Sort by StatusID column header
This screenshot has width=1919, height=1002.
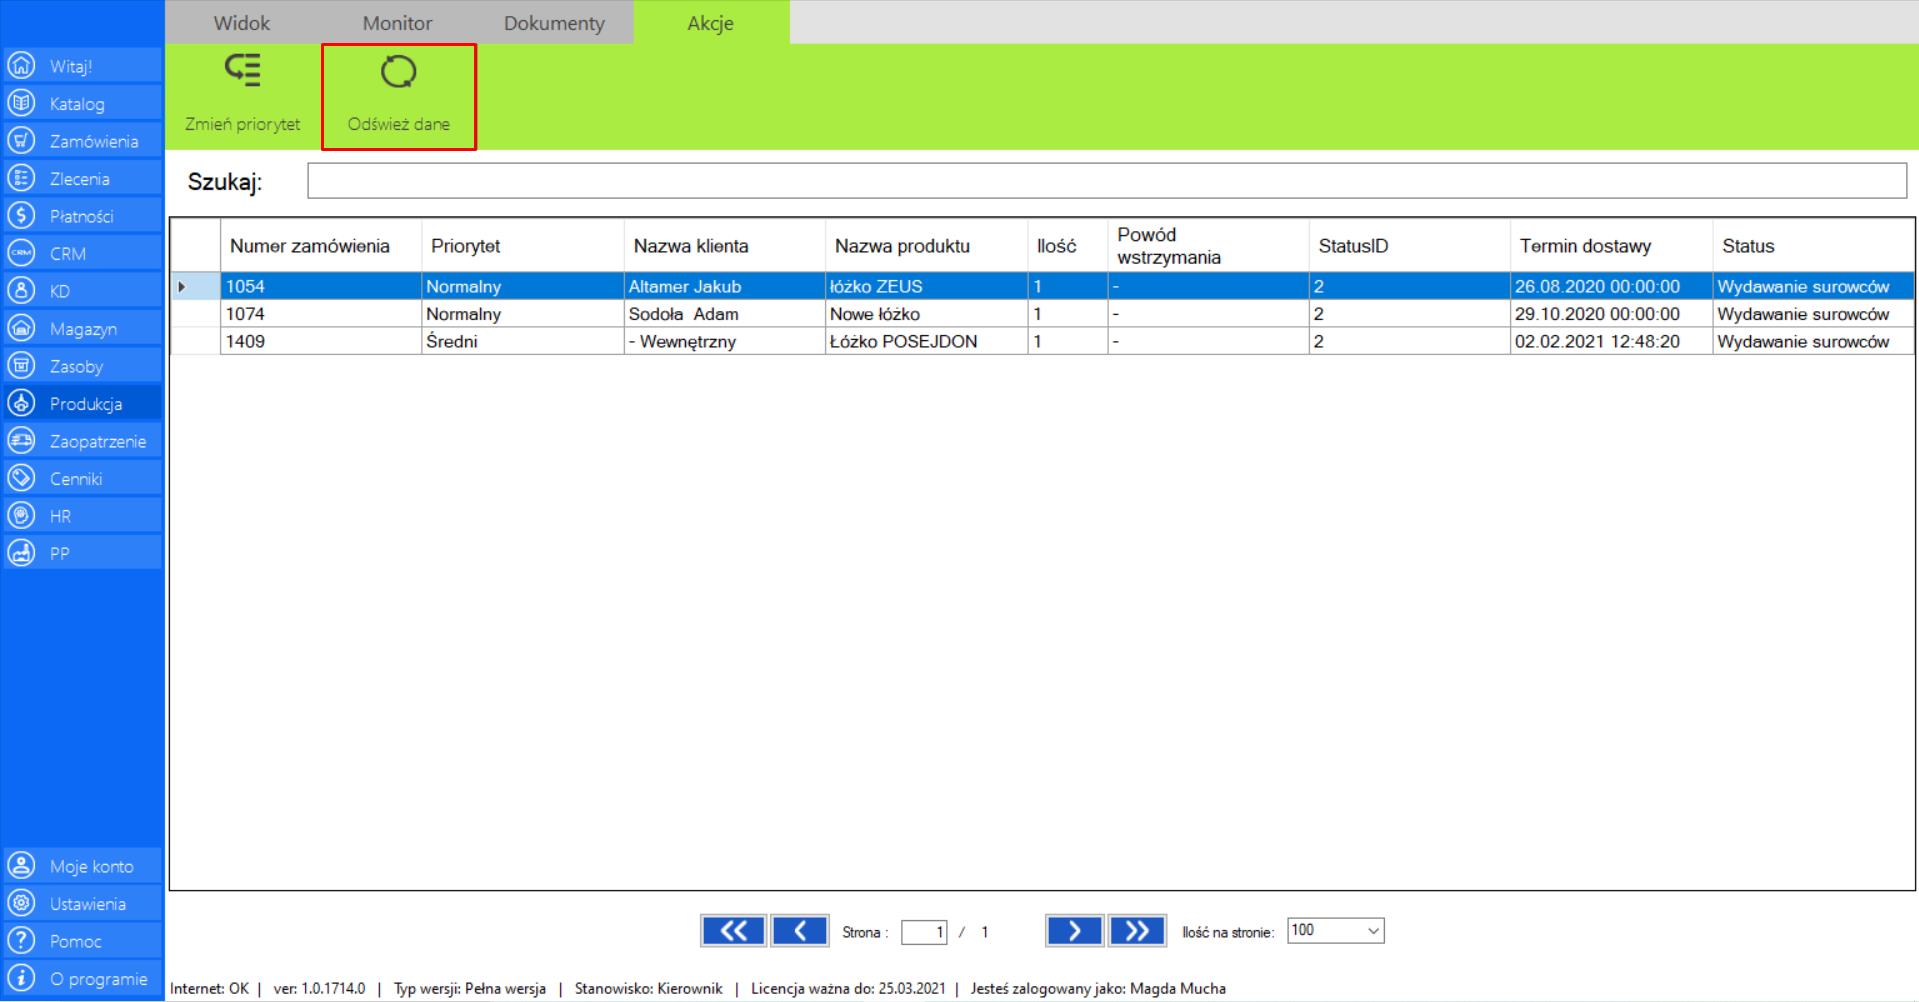coord(1410,246)
